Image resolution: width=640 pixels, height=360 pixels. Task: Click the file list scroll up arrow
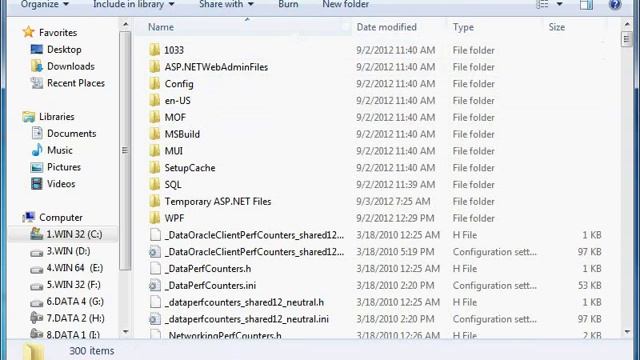[627, 24]
